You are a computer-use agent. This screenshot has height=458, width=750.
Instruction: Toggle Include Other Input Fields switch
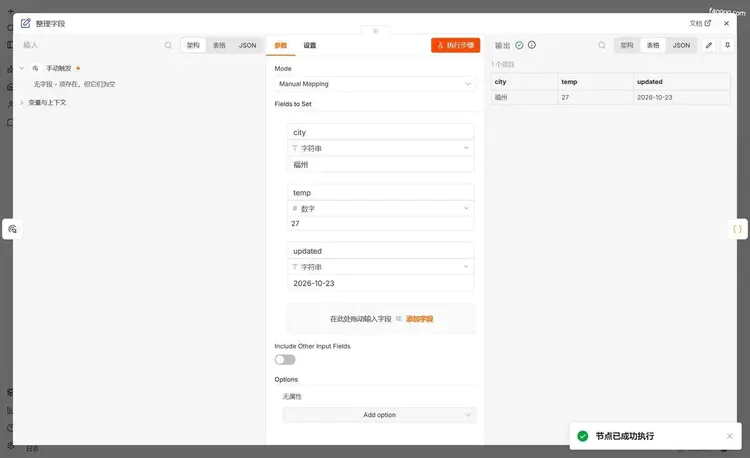285,360
